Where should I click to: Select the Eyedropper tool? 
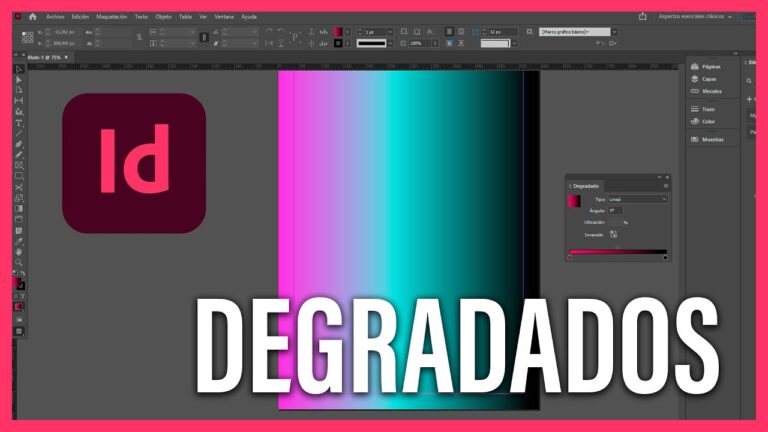[19, 241]
